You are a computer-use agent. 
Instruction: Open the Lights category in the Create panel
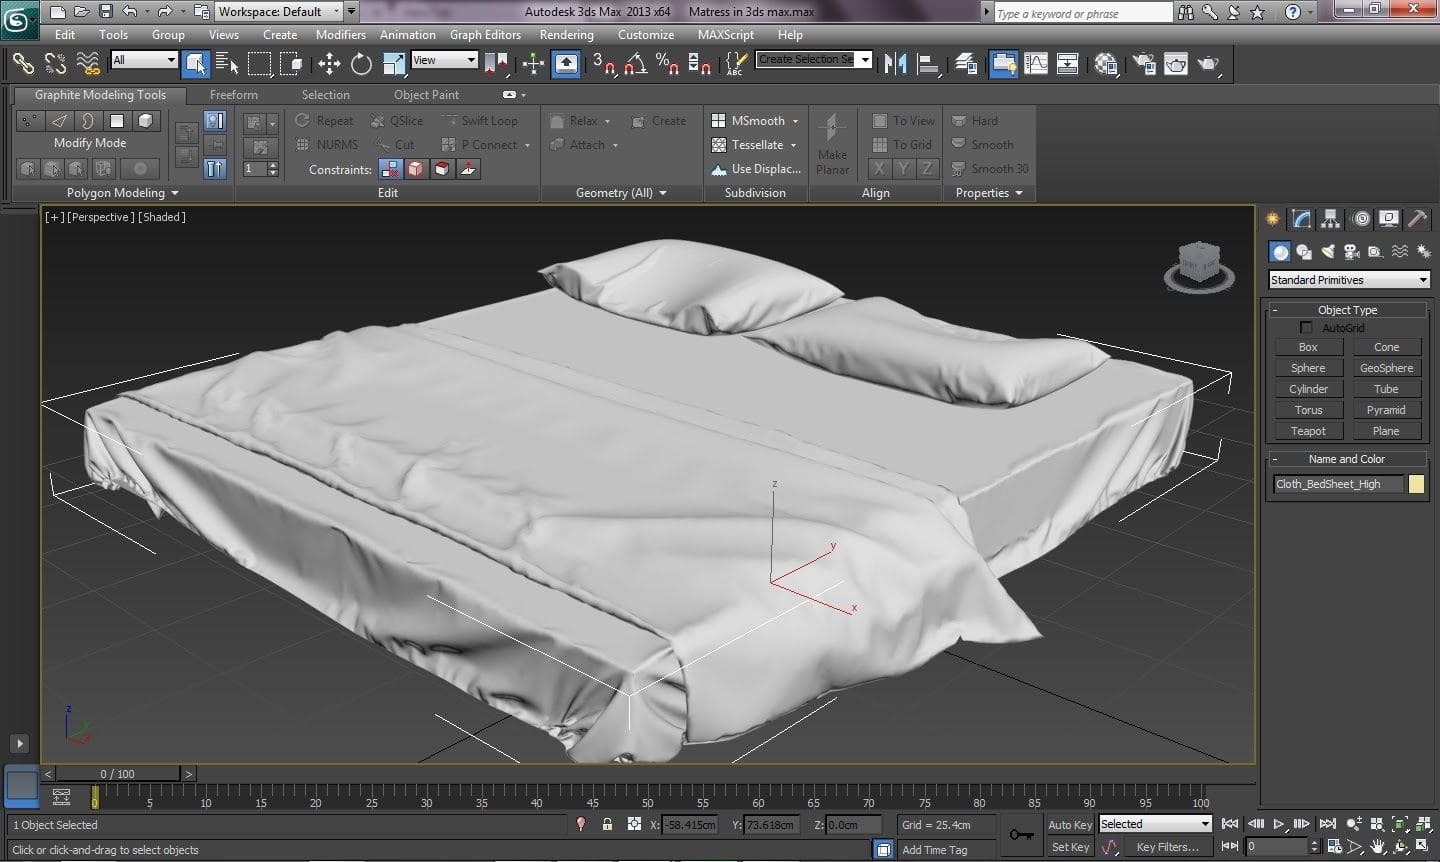click(1328, 251)
